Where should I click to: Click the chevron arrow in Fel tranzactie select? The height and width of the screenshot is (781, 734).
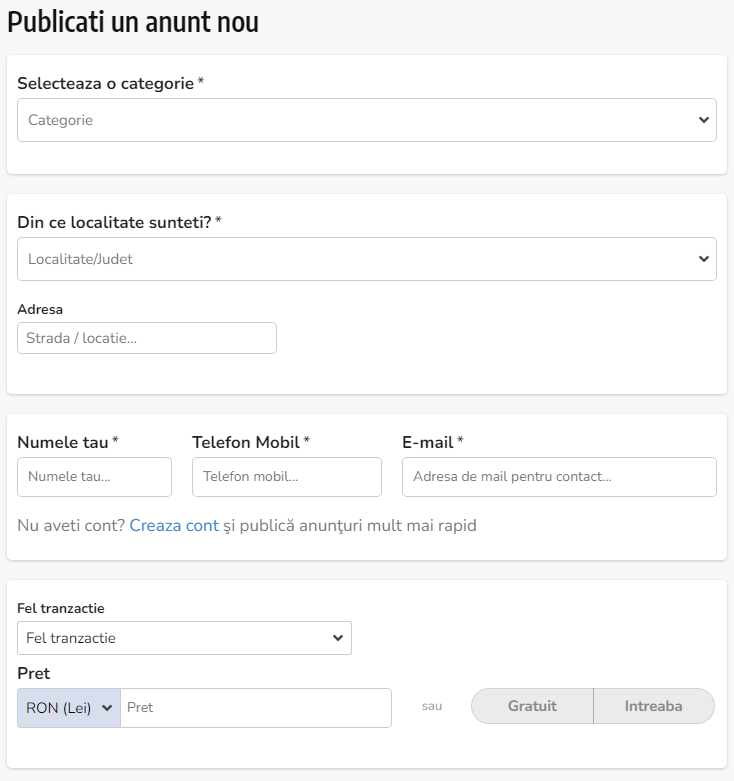pyautogui.click(x=338, y=638)
